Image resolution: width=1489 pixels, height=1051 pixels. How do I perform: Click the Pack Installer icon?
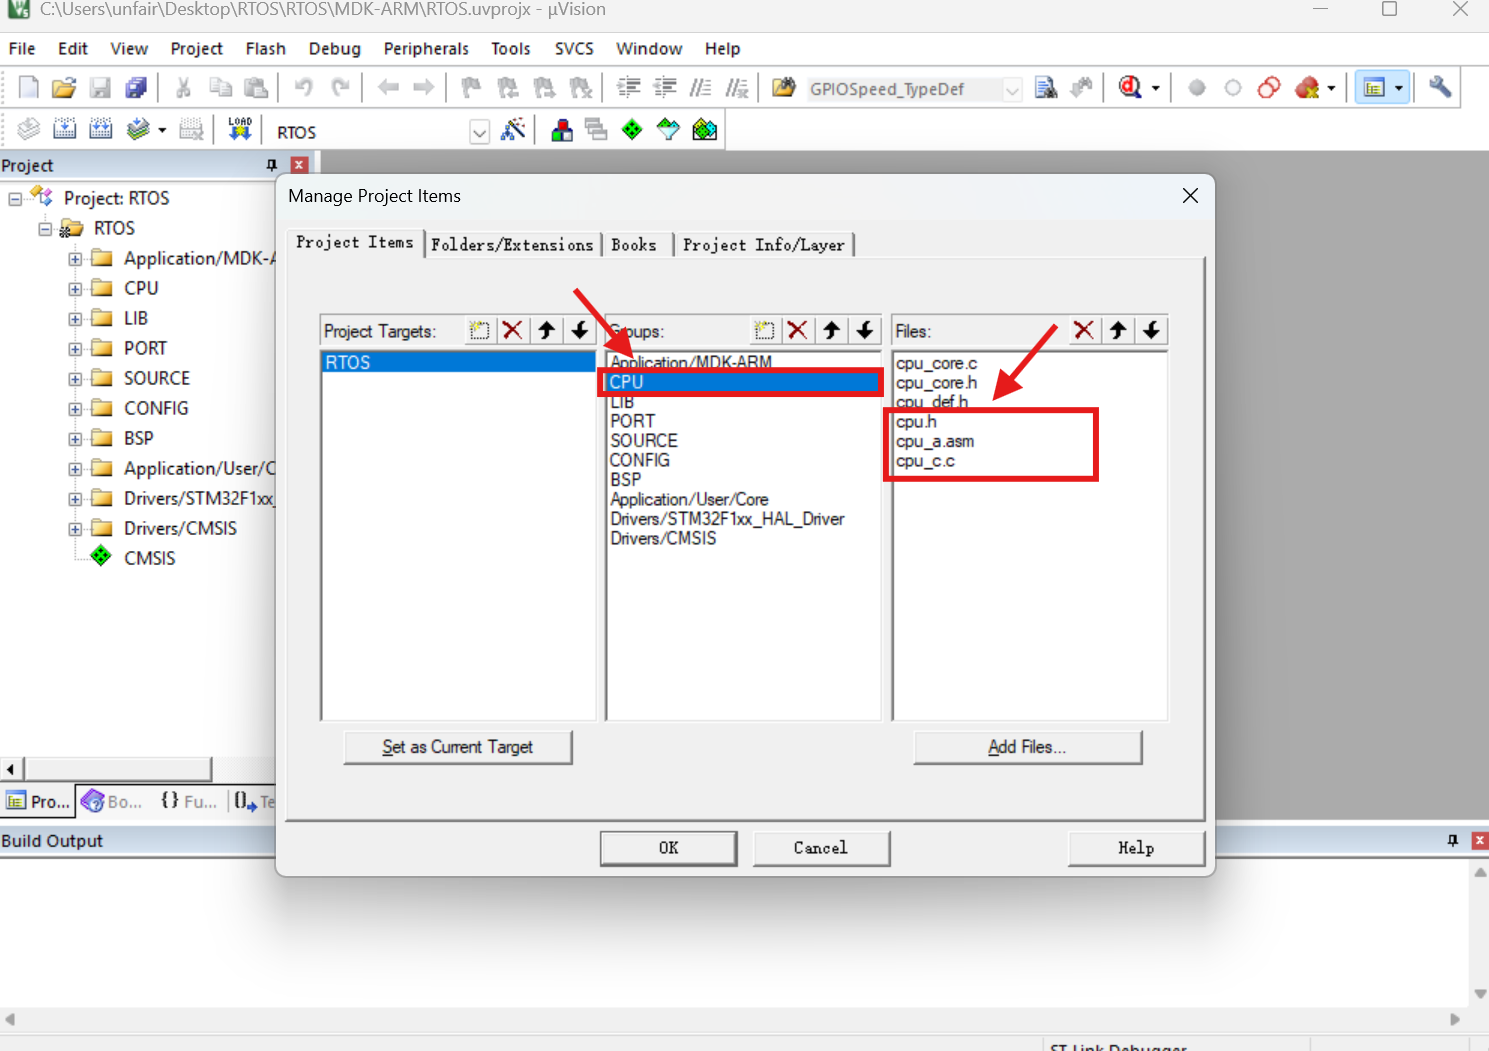coord(705,130)
